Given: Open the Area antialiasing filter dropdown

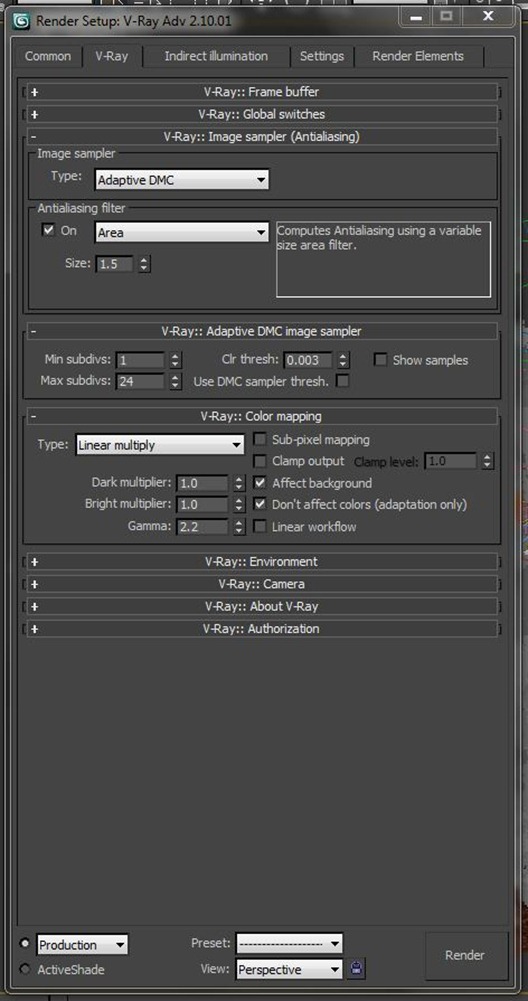Looking at the screenshot, I should click(x=182, y=233).
